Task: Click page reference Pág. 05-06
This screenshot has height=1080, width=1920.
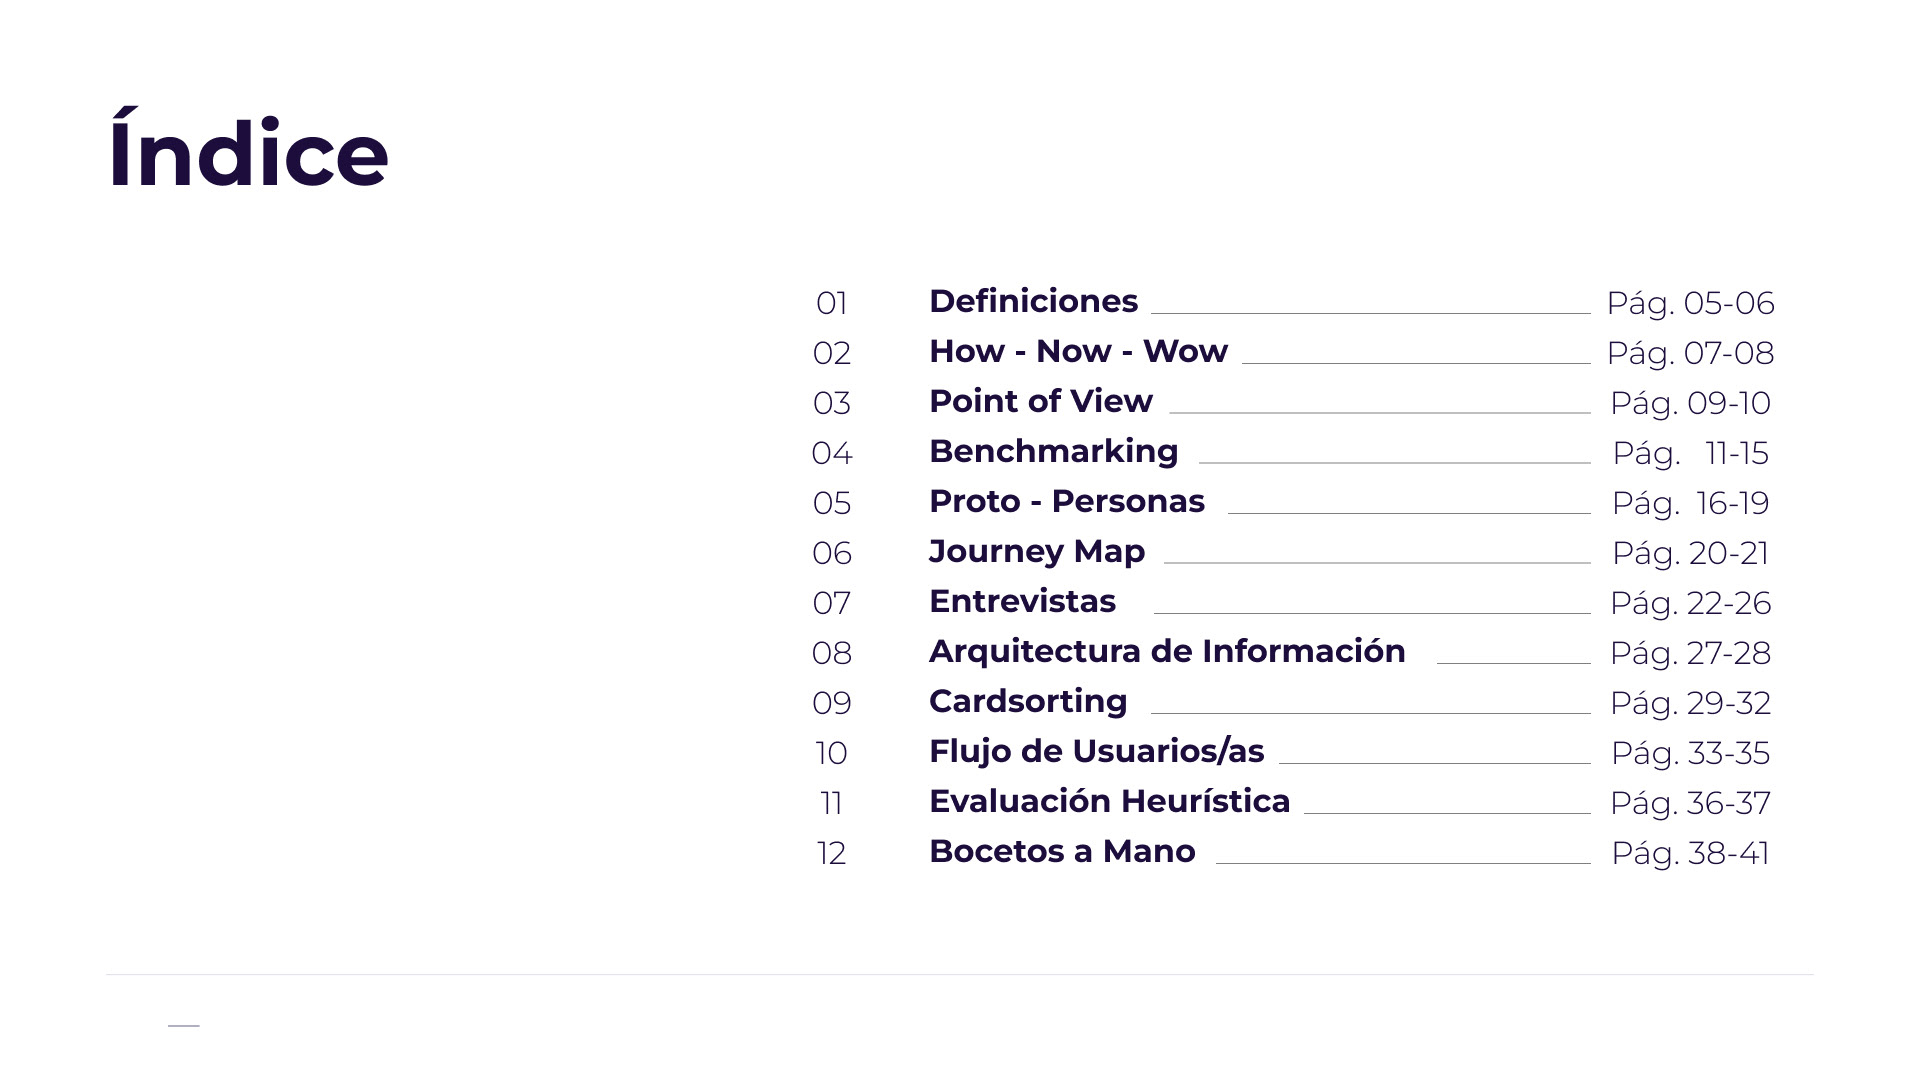Action: coord(1690,303)
